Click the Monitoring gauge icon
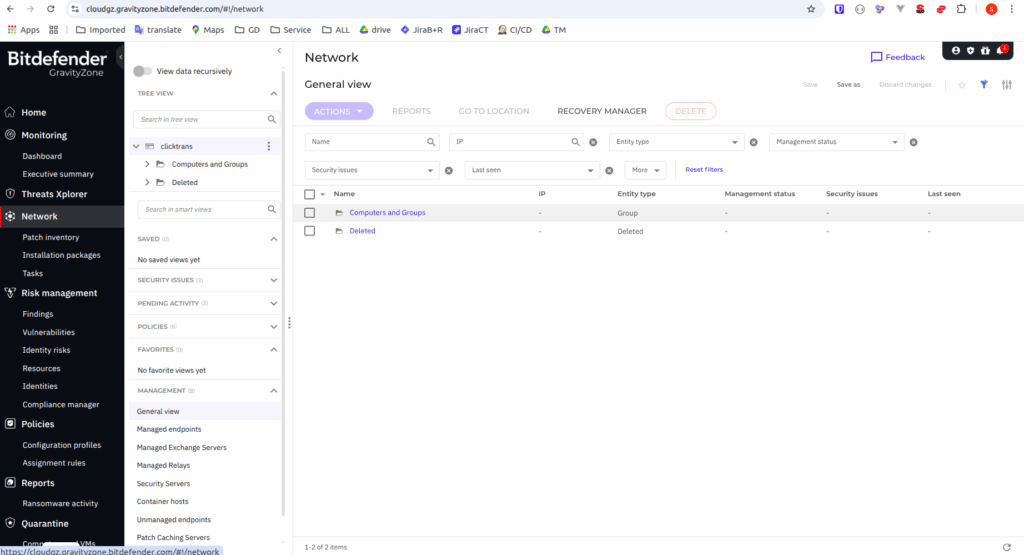The height and width of the screenshot is (555, 1024). tap(10, 135)
